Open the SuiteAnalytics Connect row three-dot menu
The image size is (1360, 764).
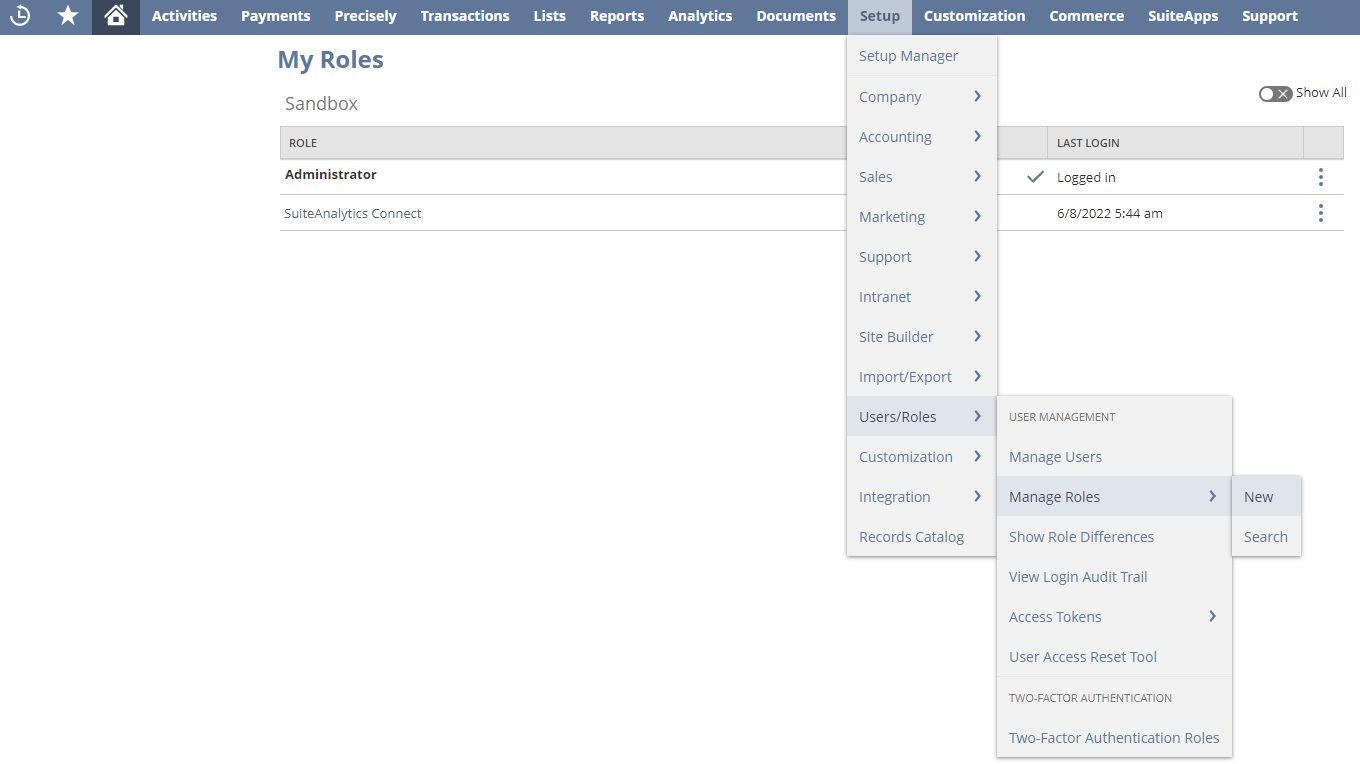(1320, 213)
